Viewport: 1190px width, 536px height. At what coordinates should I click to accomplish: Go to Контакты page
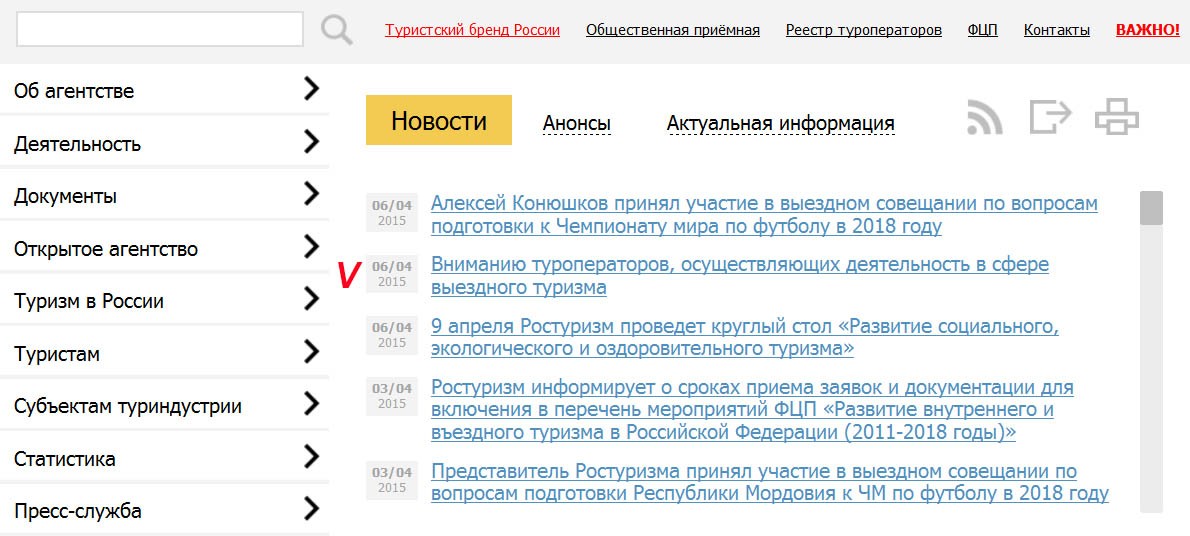pyautogui.click(x=1056, y=30)
